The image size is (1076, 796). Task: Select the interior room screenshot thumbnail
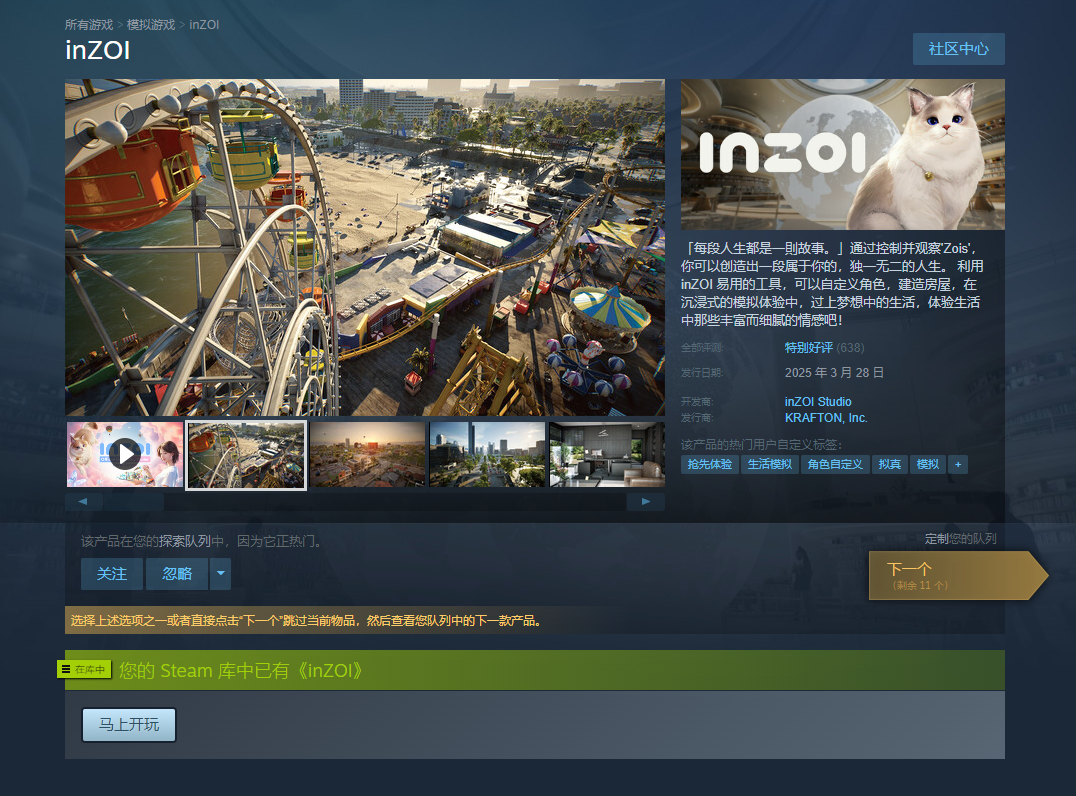[607, 454]
